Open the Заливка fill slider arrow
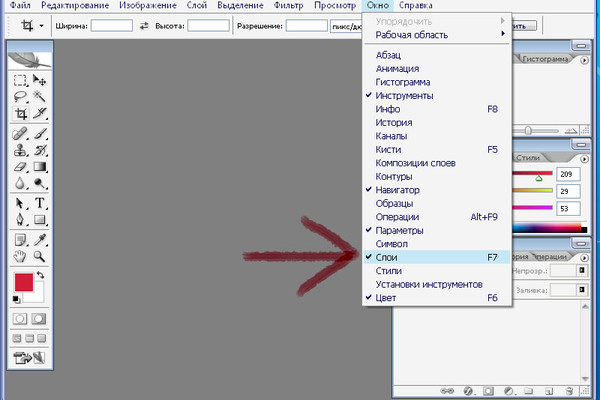Image resolution: width=600 pixels, height=400 pixels. tap(582, 290)
